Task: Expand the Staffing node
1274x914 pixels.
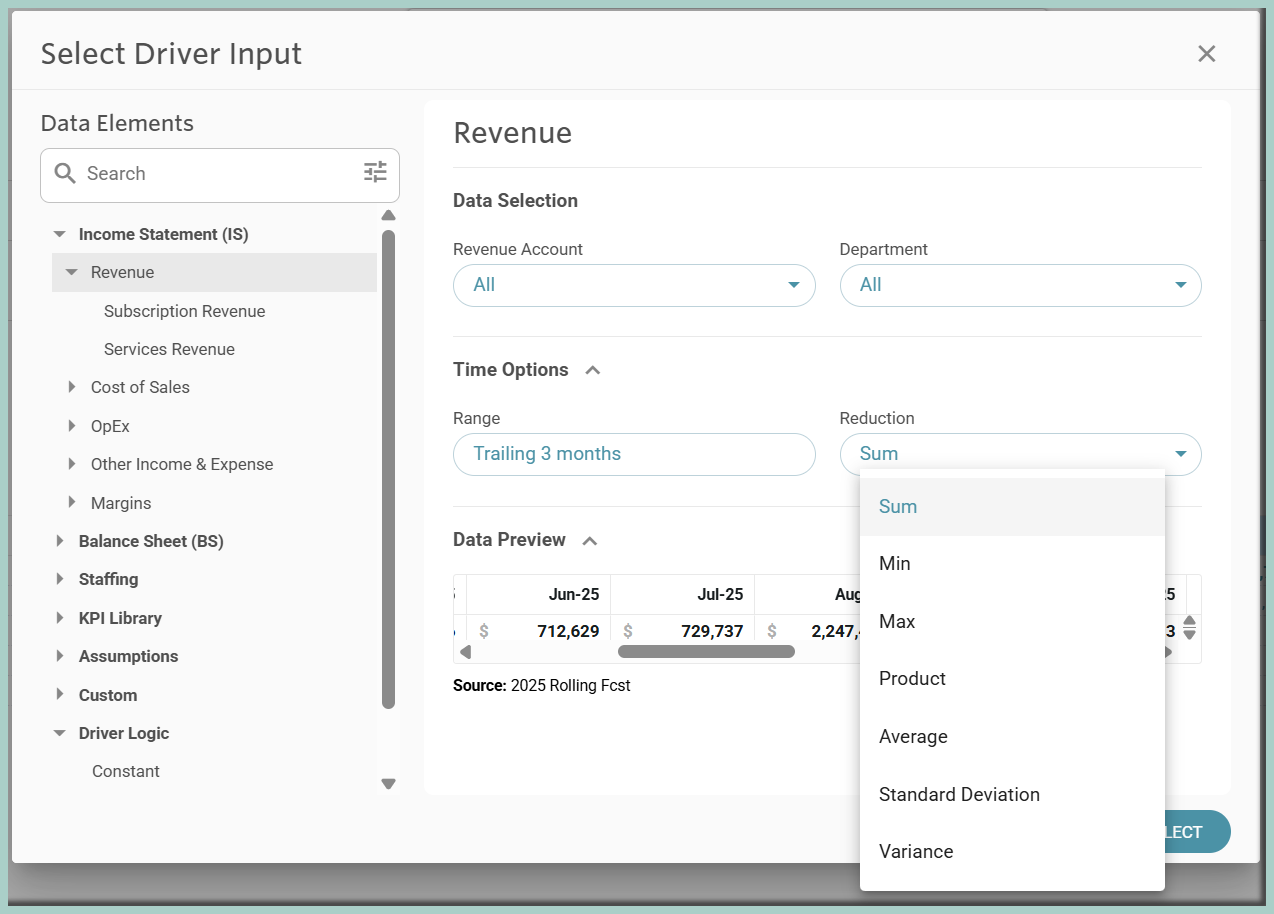Action: click(60, 579)
